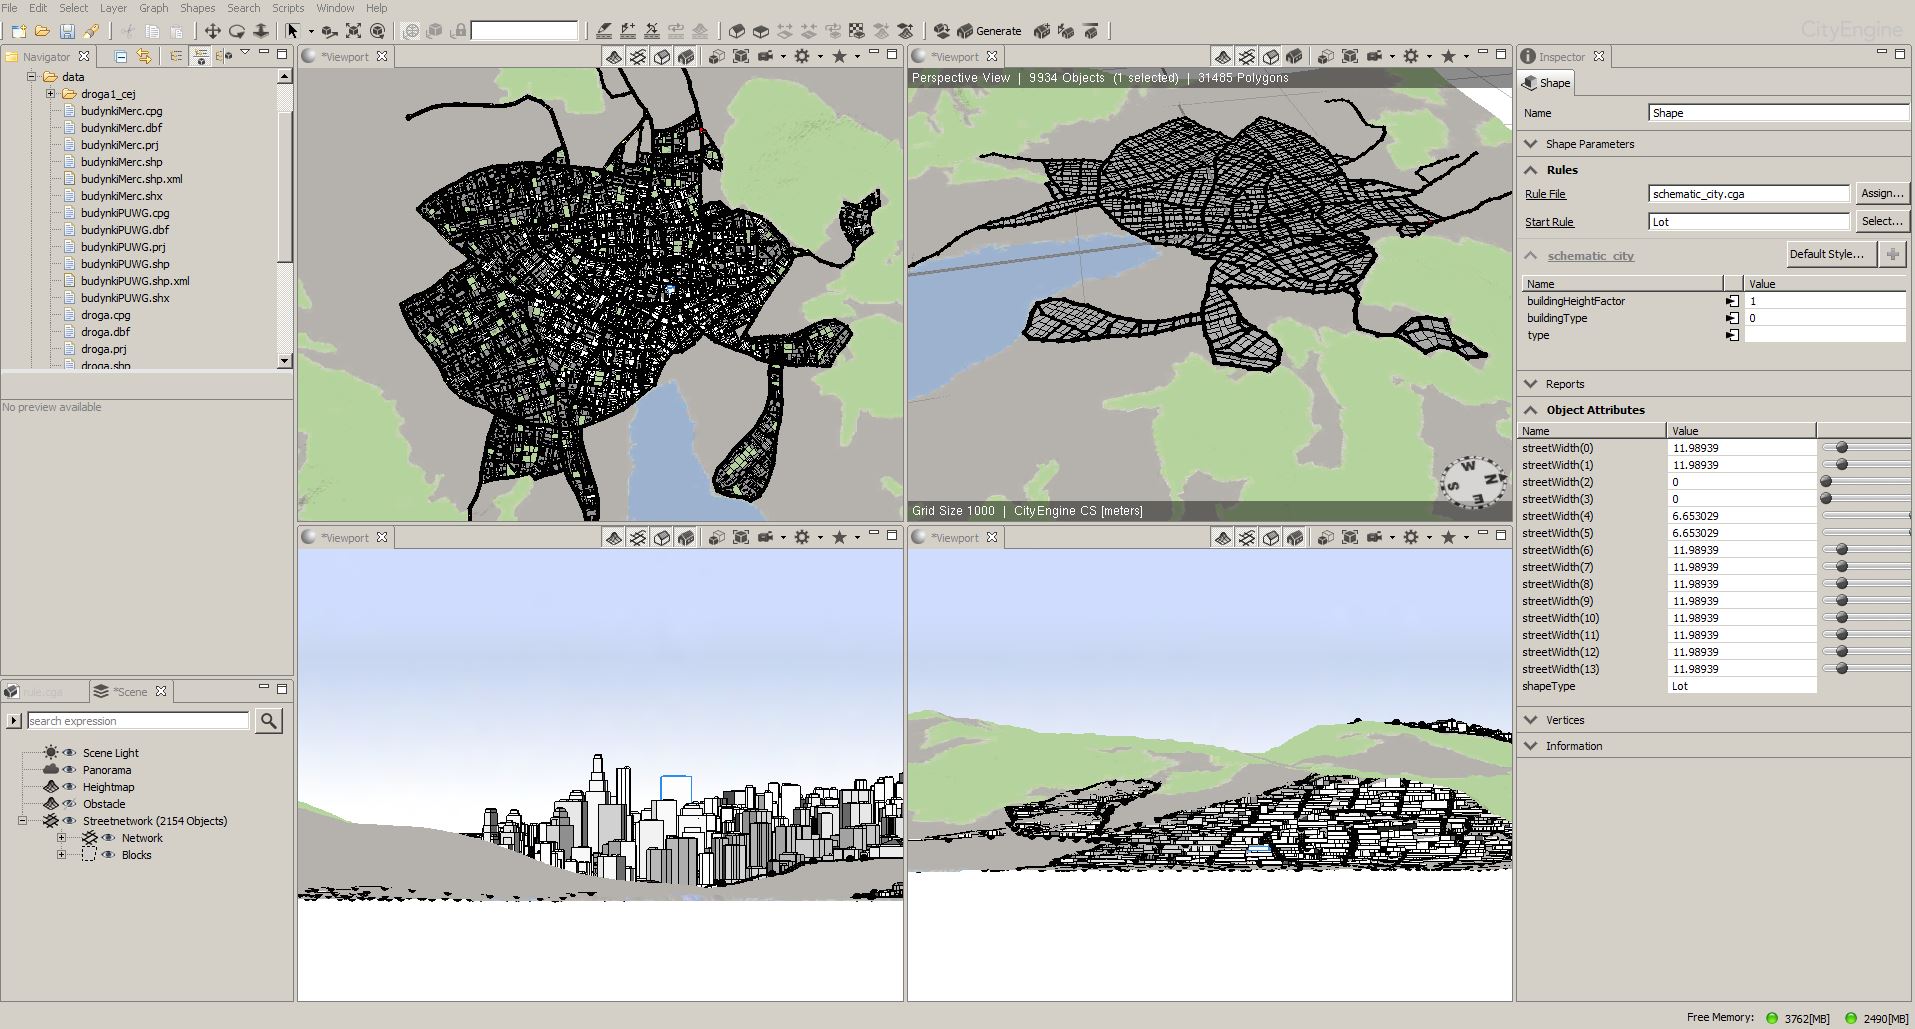
Task: Select the Pan (move) navigation tool
Action: (212, 31)
